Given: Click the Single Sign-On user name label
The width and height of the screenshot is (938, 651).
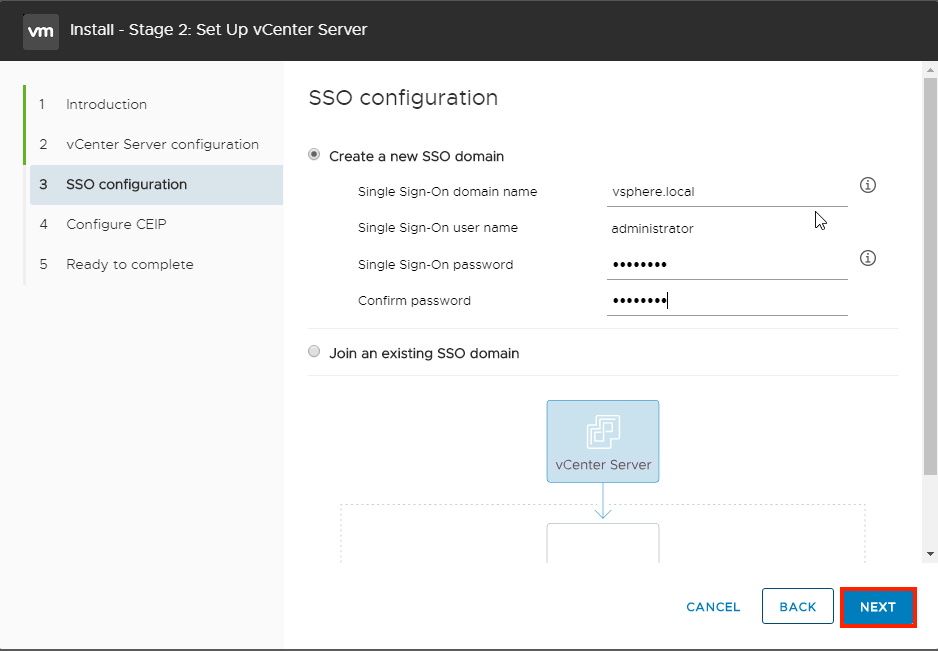Looking at the screenshot, I should click(x=438, y=228).
